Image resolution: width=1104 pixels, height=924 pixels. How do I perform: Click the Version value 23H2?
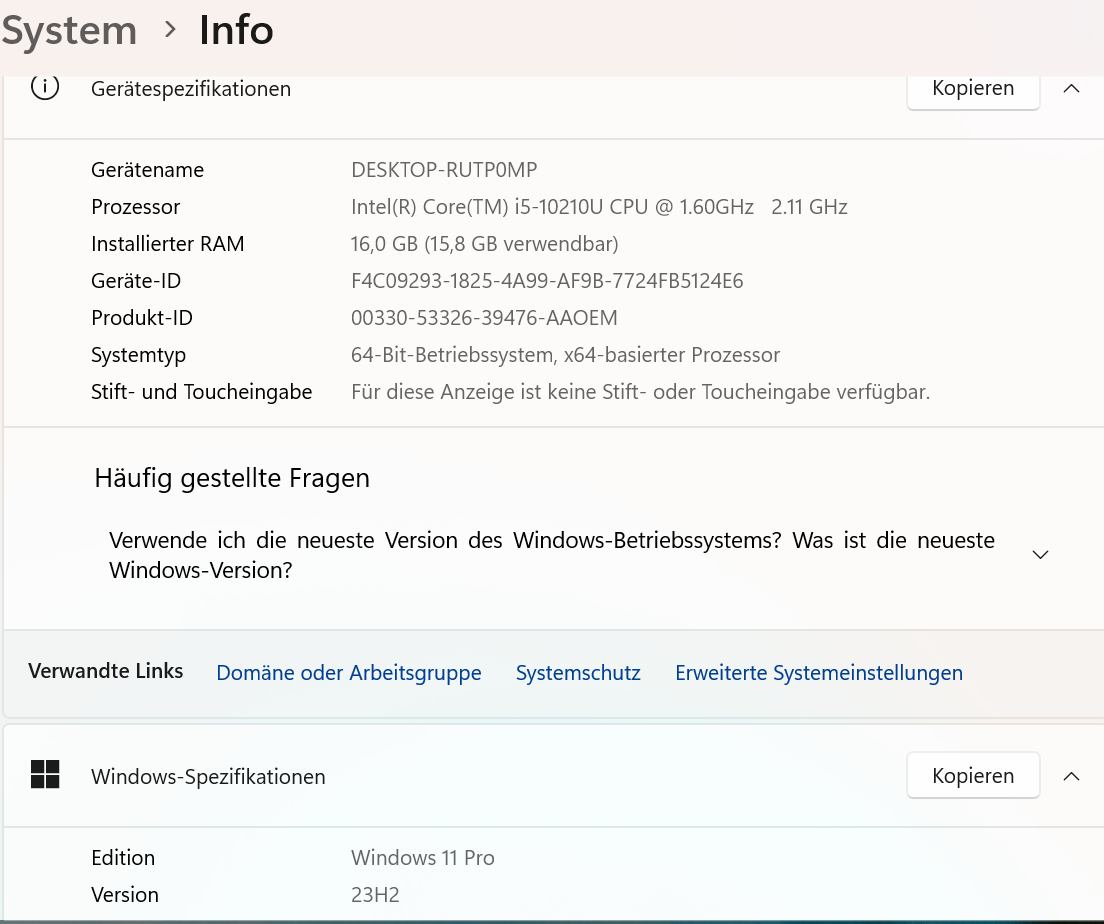(x=375, y=894)
